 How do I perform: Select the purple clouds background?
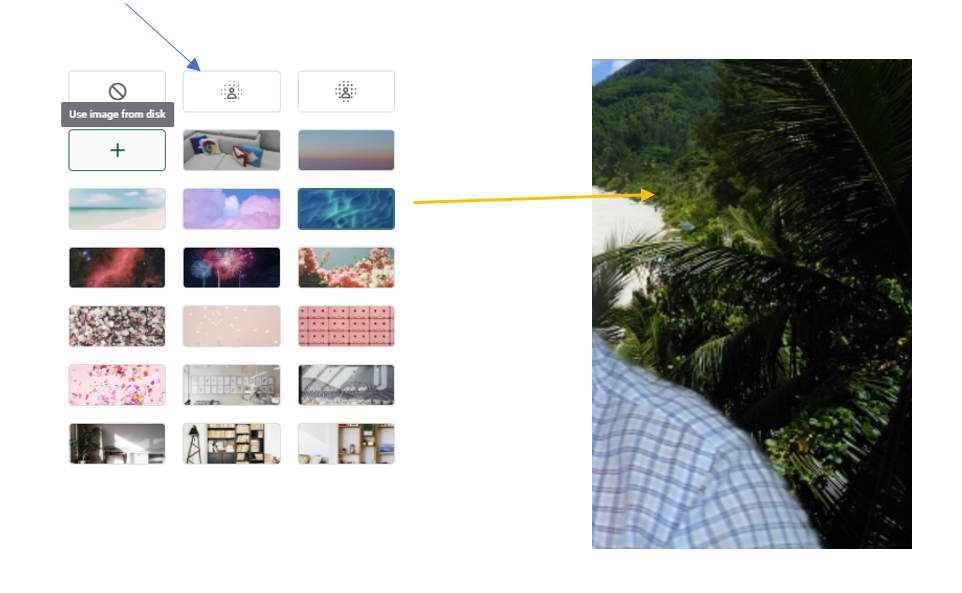(231, 209)
